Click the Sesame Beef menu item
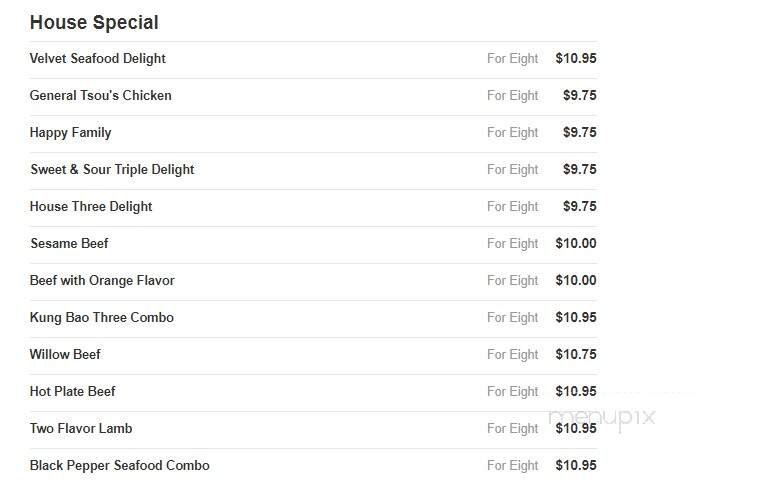This screenshot has width=781, height=500. click(69, 244)
